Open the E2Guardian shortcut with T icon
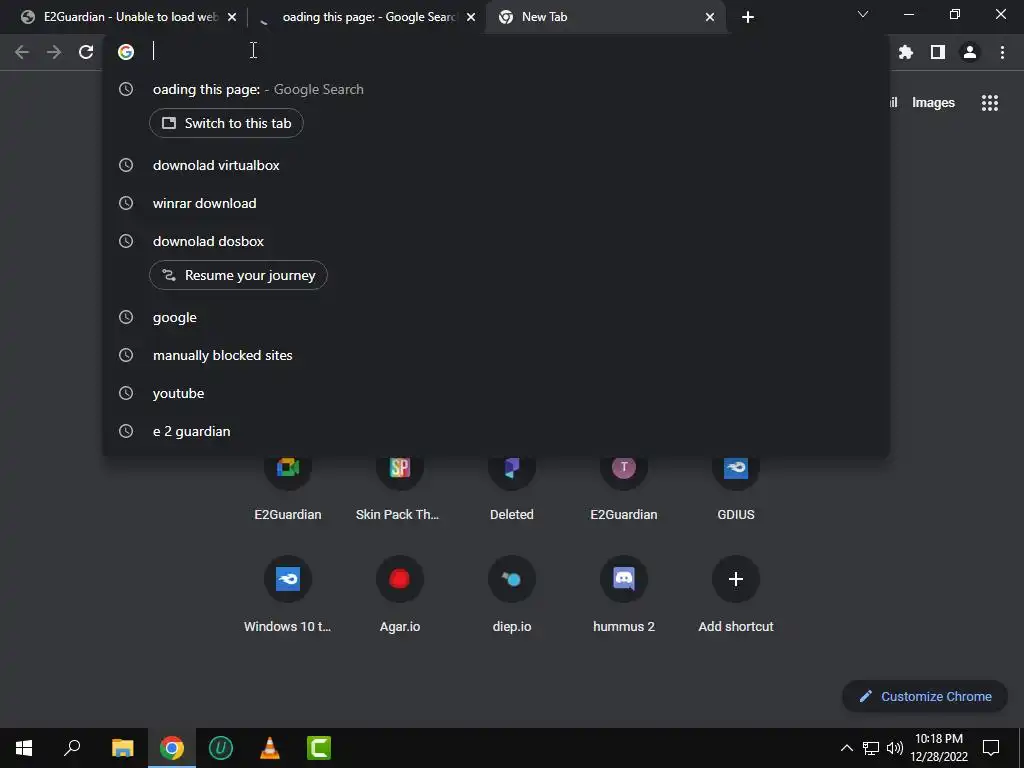Screen dimensions: 1024x768 coord(624,483)
